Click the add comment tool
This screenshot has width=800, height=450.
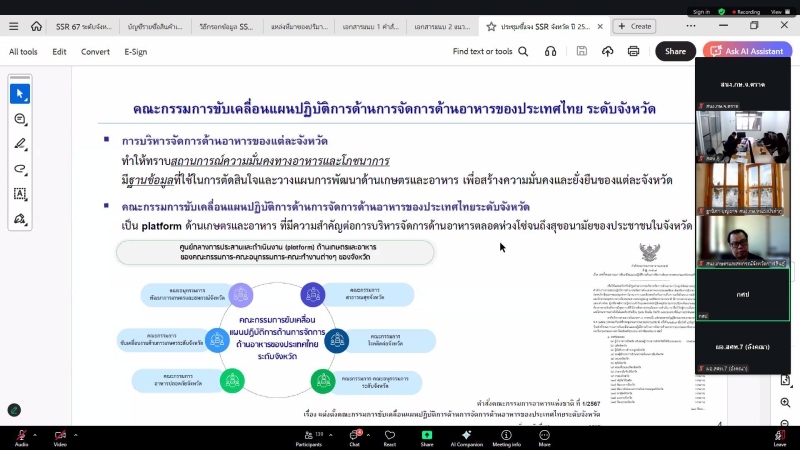[20, 119]
